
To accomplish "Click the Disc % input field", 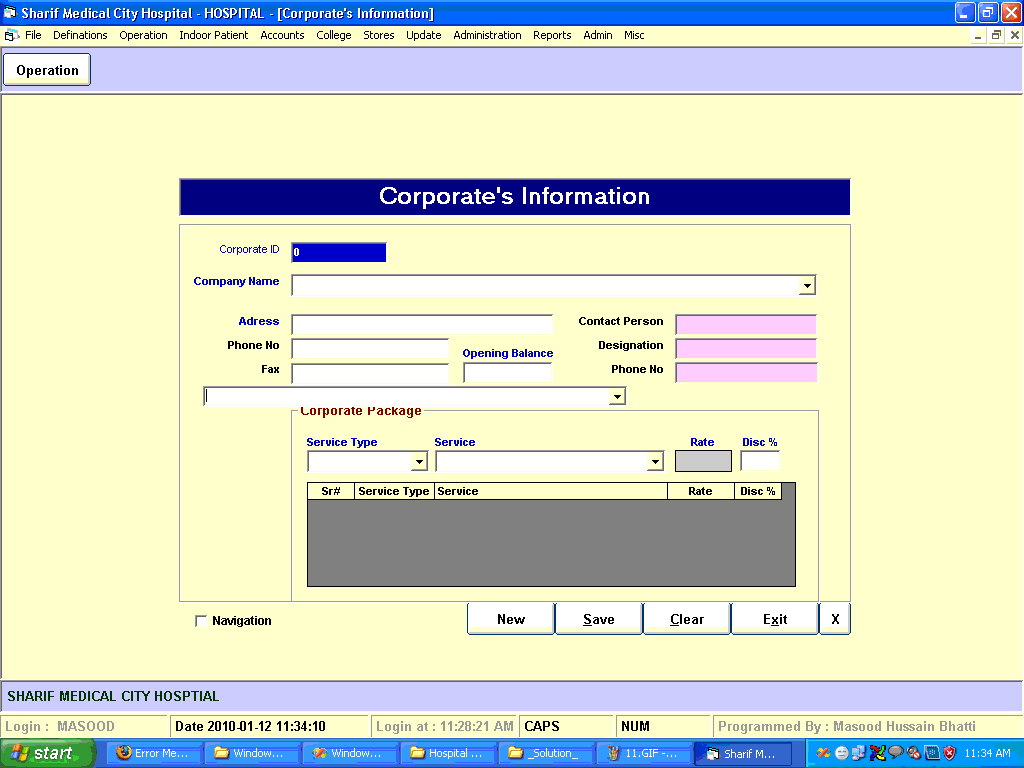I will pos(760,461).
